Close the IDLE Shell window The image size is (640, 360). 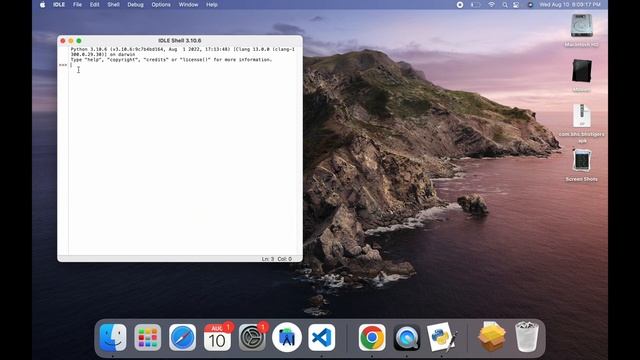point(63,41)
